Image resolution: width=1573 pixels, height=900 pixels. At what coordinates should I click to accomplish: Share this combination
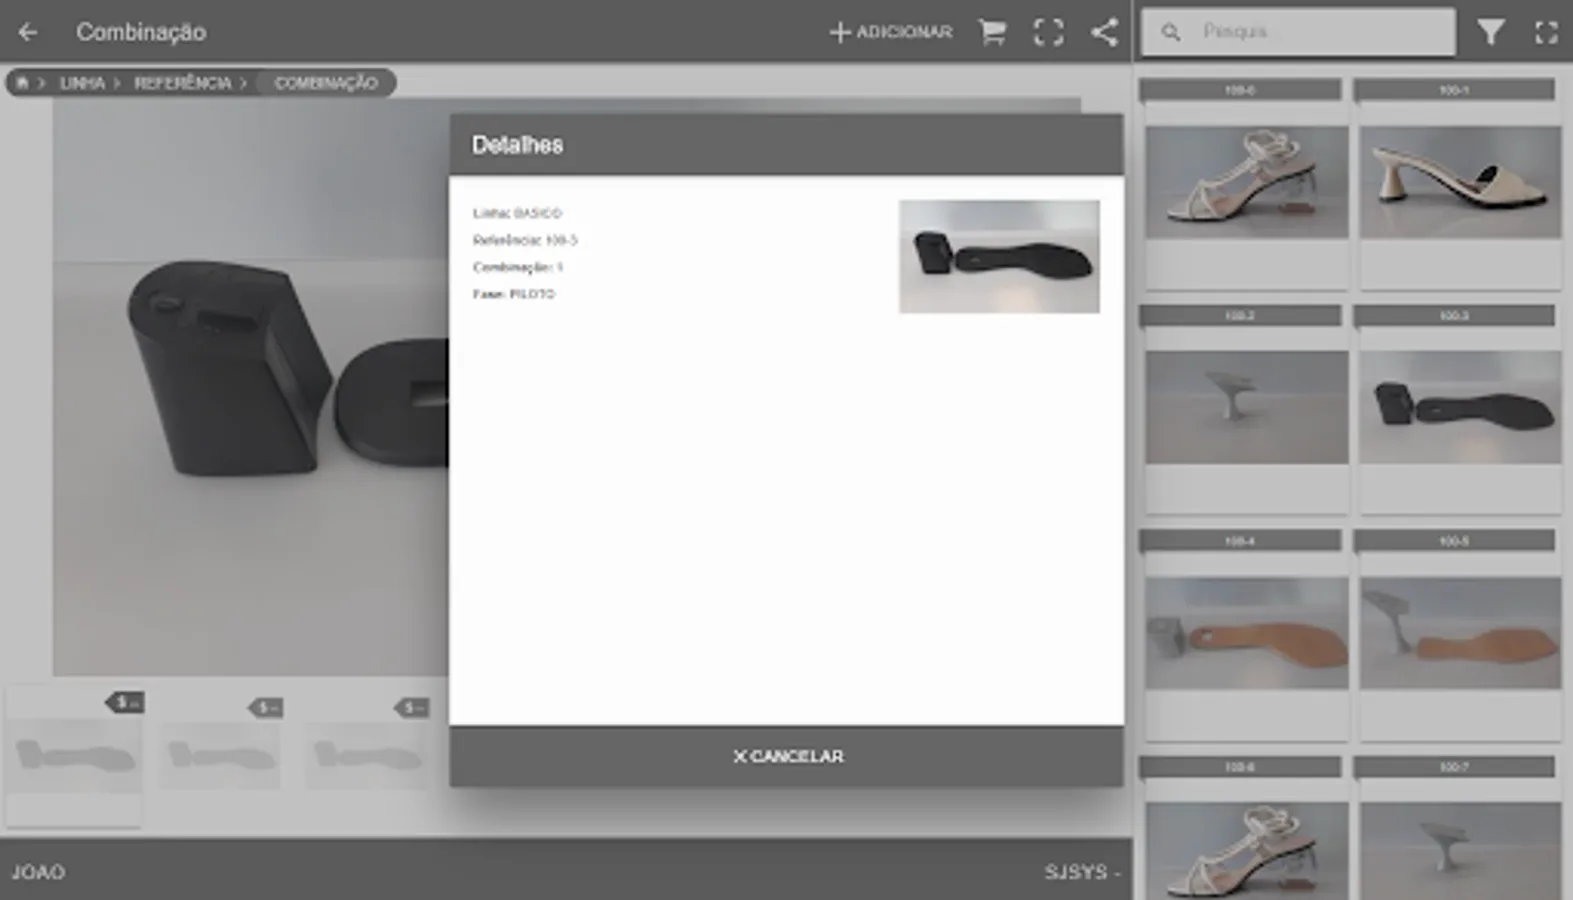pos(1104,32)
